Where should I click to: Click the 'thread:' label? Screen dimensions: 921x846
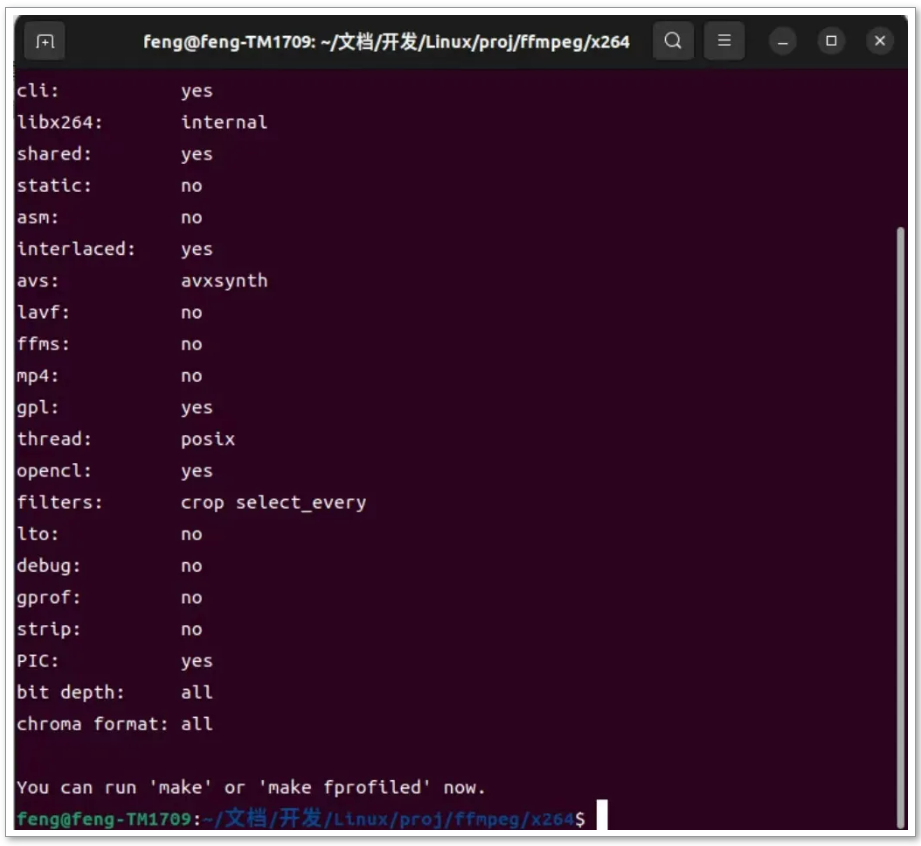(54, 439)
